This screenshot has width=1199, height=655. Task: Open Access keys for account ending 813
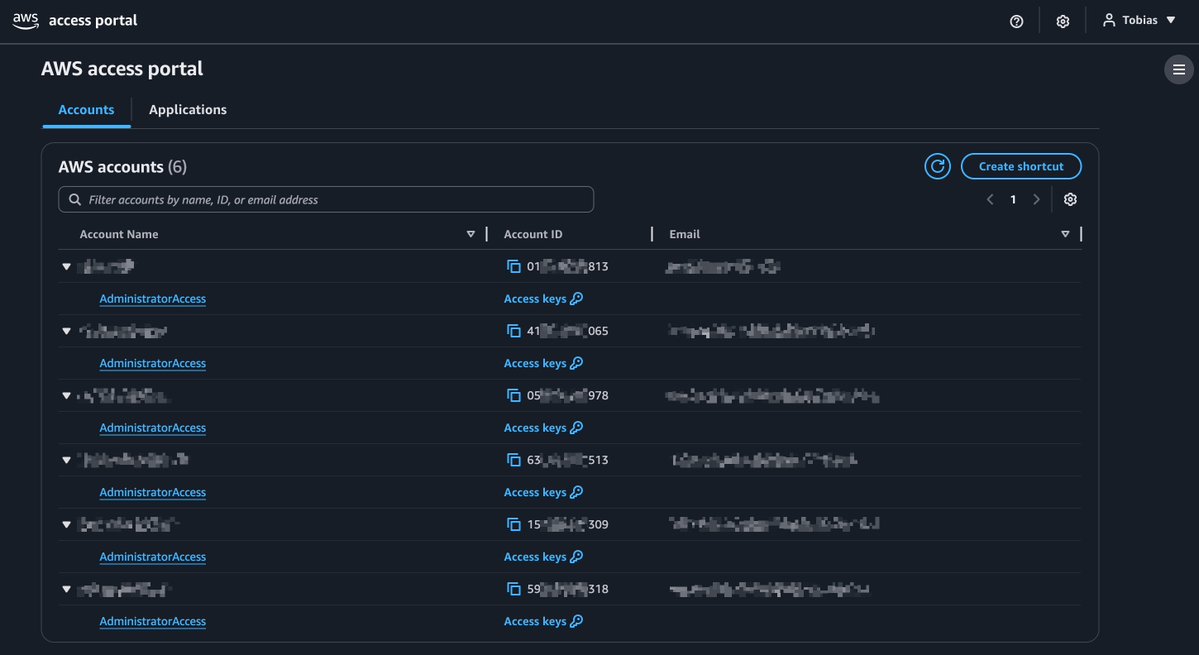pyautogui.click(x=543, y=299)
